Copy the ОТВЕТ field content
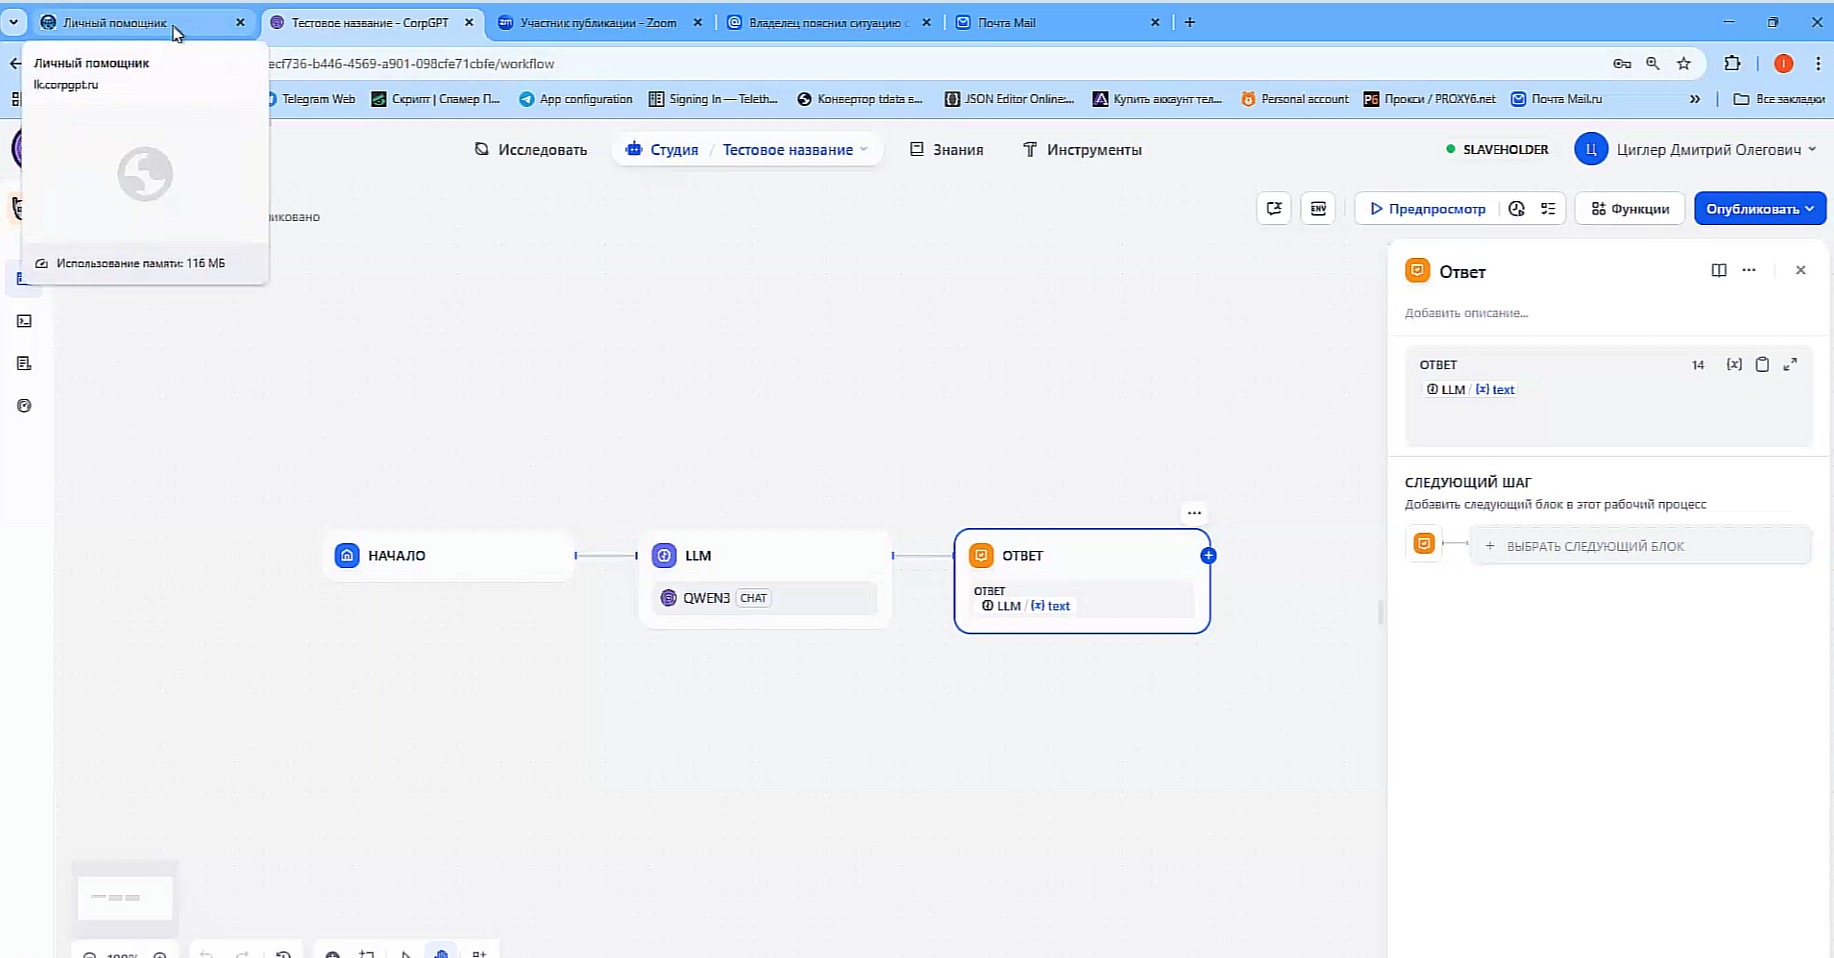This screenshot has width=1834, height=958. pyautogui.click(x=1762, y=365)
